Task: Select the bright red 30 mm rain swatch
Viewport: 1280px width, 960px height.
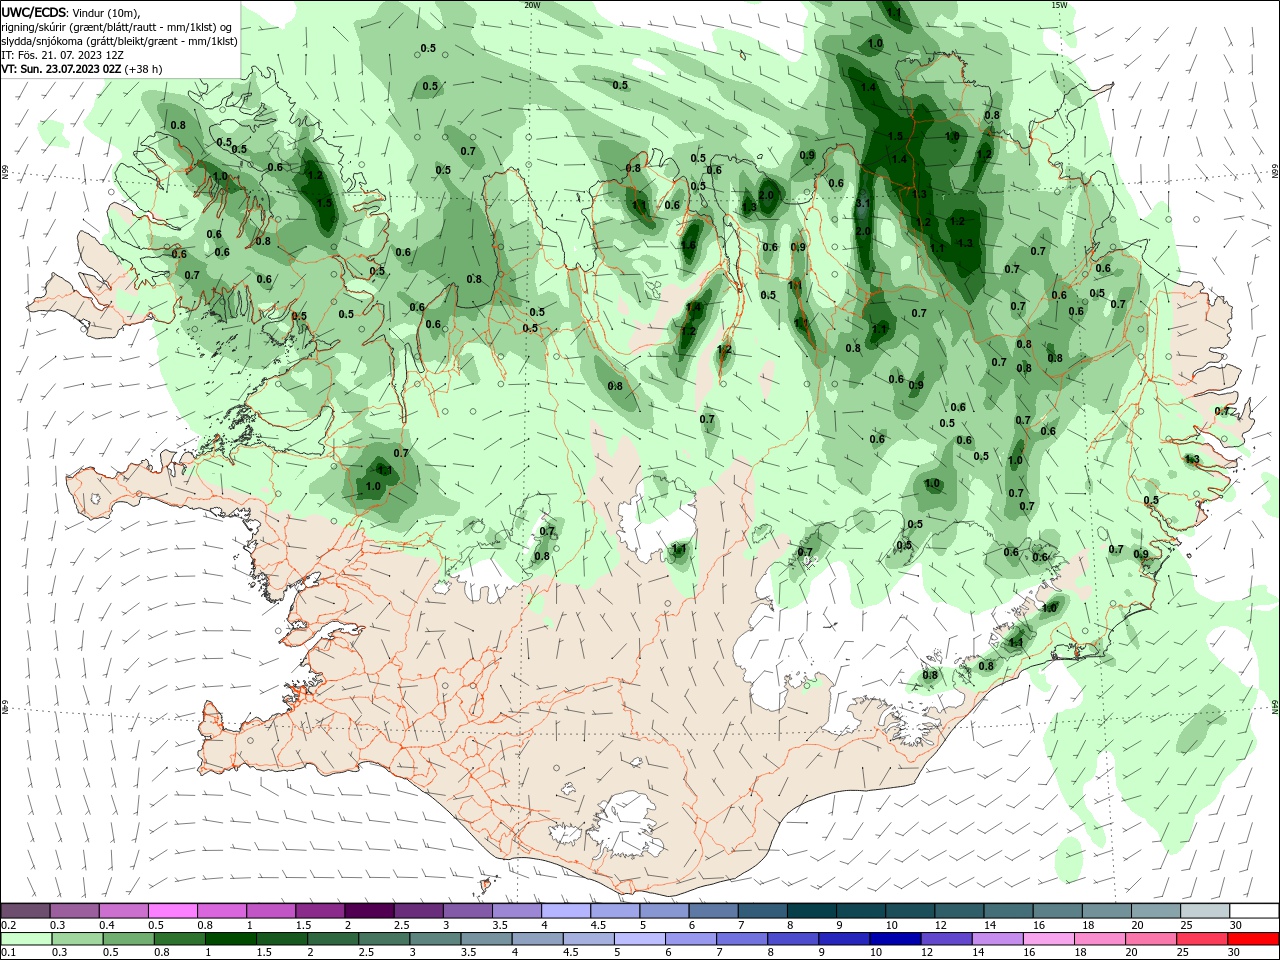Action: pyautogui.click(x=1252, y=939)
